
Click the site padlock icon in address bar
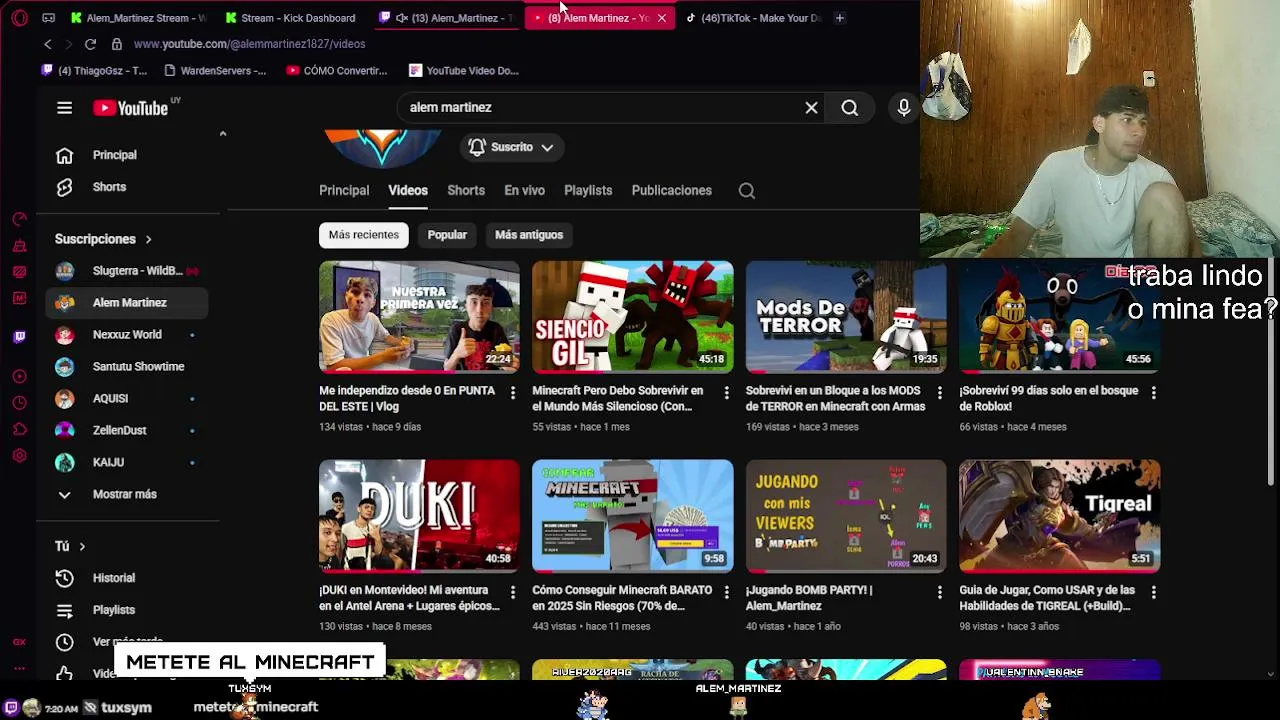click(116, 44)
